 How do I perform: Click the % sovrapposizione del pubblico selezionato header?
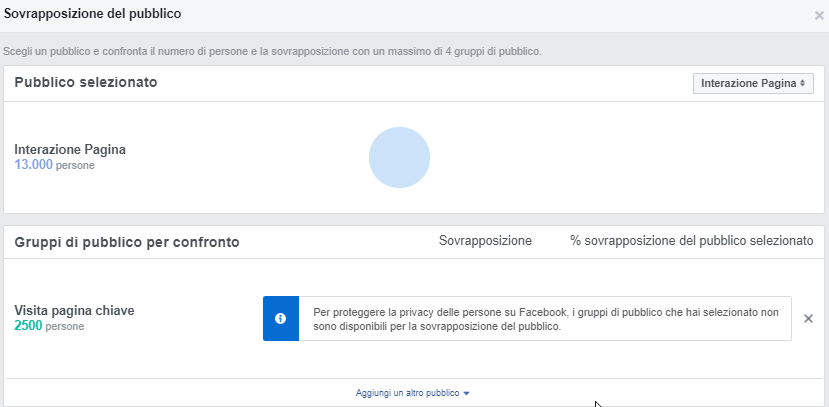[691, 241]
